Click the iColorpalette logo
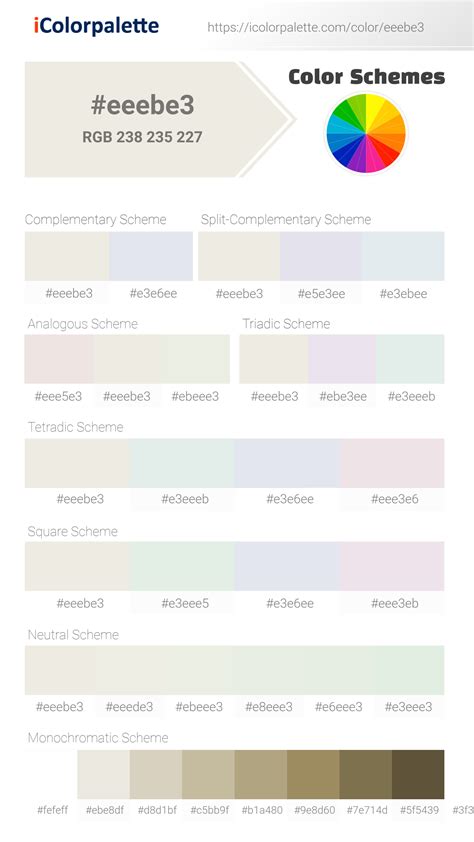This screenshot has width=474, height=842. click(96, 25)
